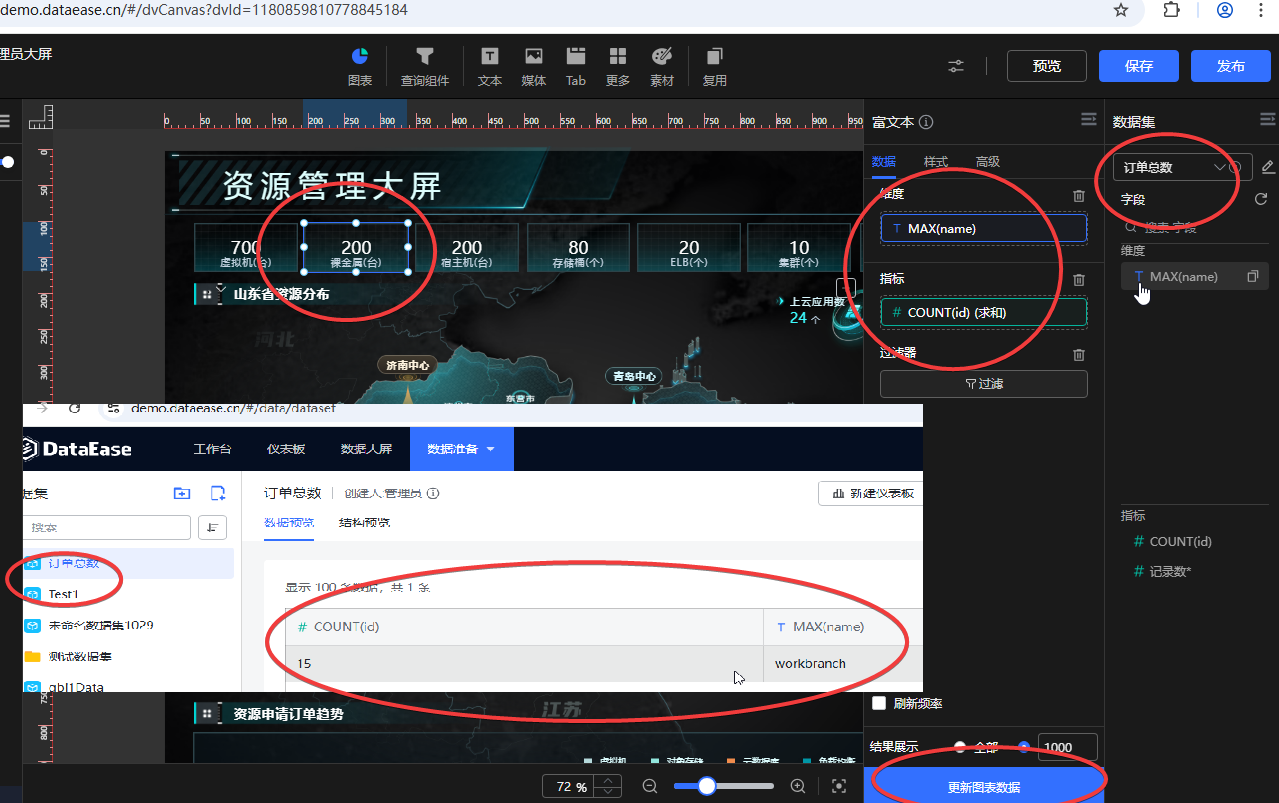Delete the 指标 field via trash icon

point(1078,280)
